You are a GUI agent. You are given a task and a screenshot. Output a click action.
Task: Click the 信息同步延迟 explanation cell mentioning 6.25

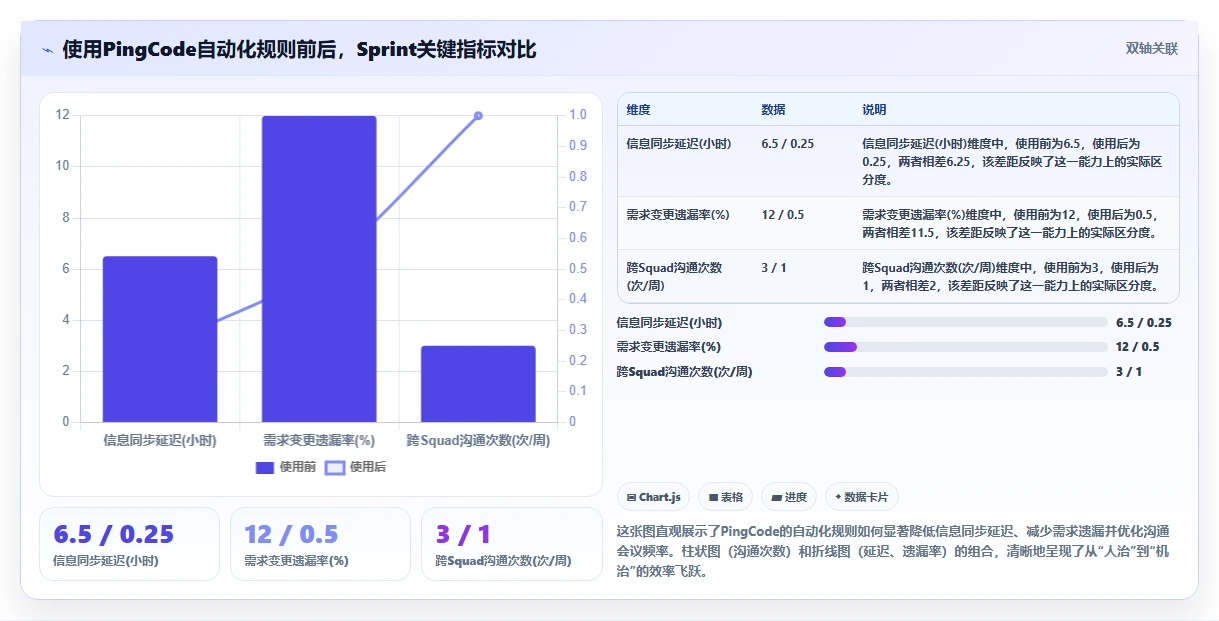click(x=1011, y=162)
